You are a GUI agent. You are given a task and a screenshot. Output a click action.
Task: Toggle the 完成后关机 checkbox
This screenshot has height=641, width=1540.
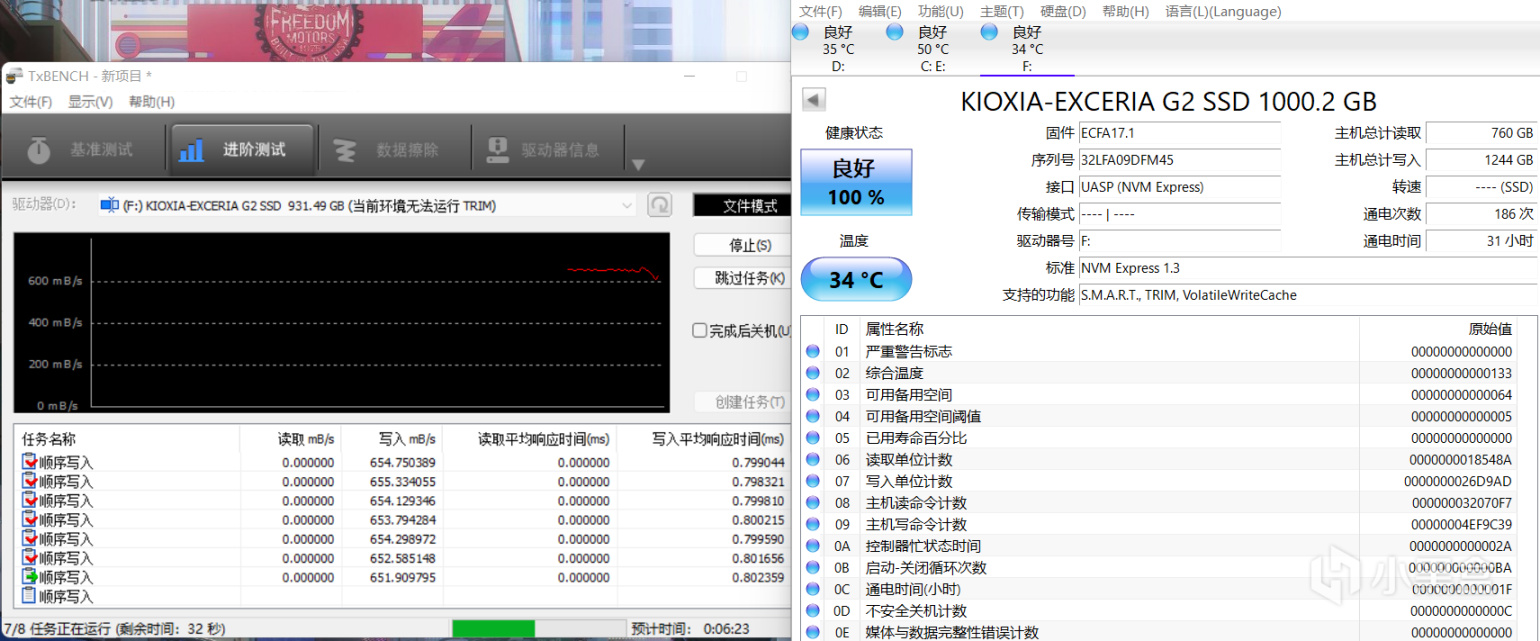click(700, 330)
